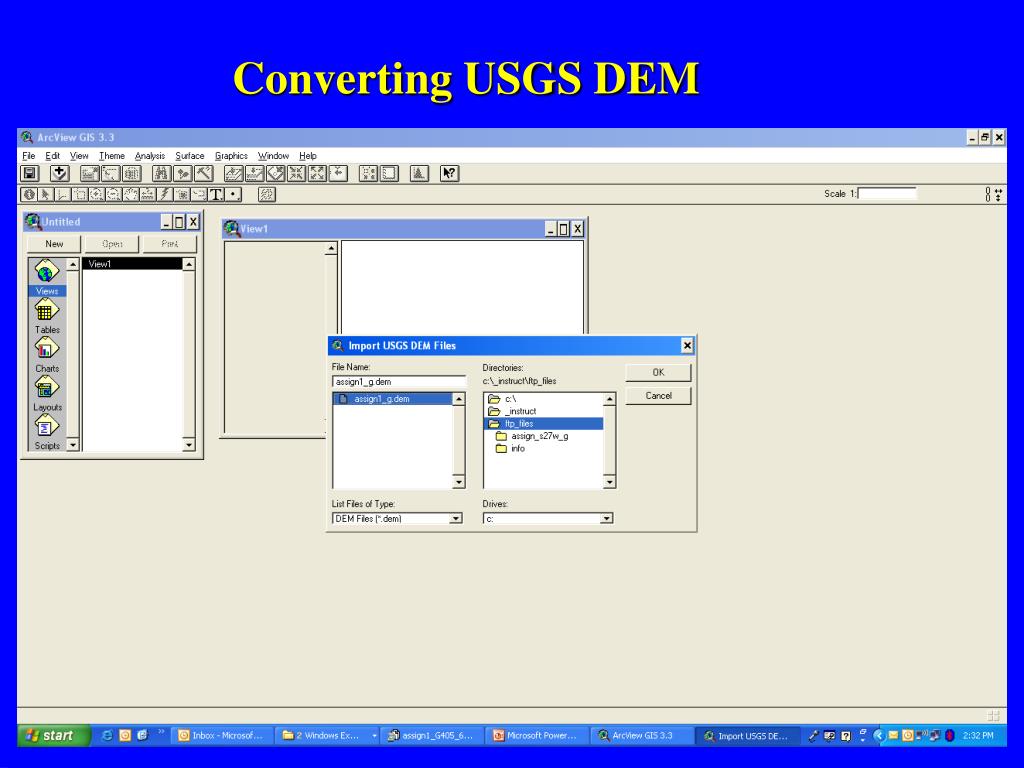1024x768 pixels.
Task: Open the File menu
Action: coord(29,155)
